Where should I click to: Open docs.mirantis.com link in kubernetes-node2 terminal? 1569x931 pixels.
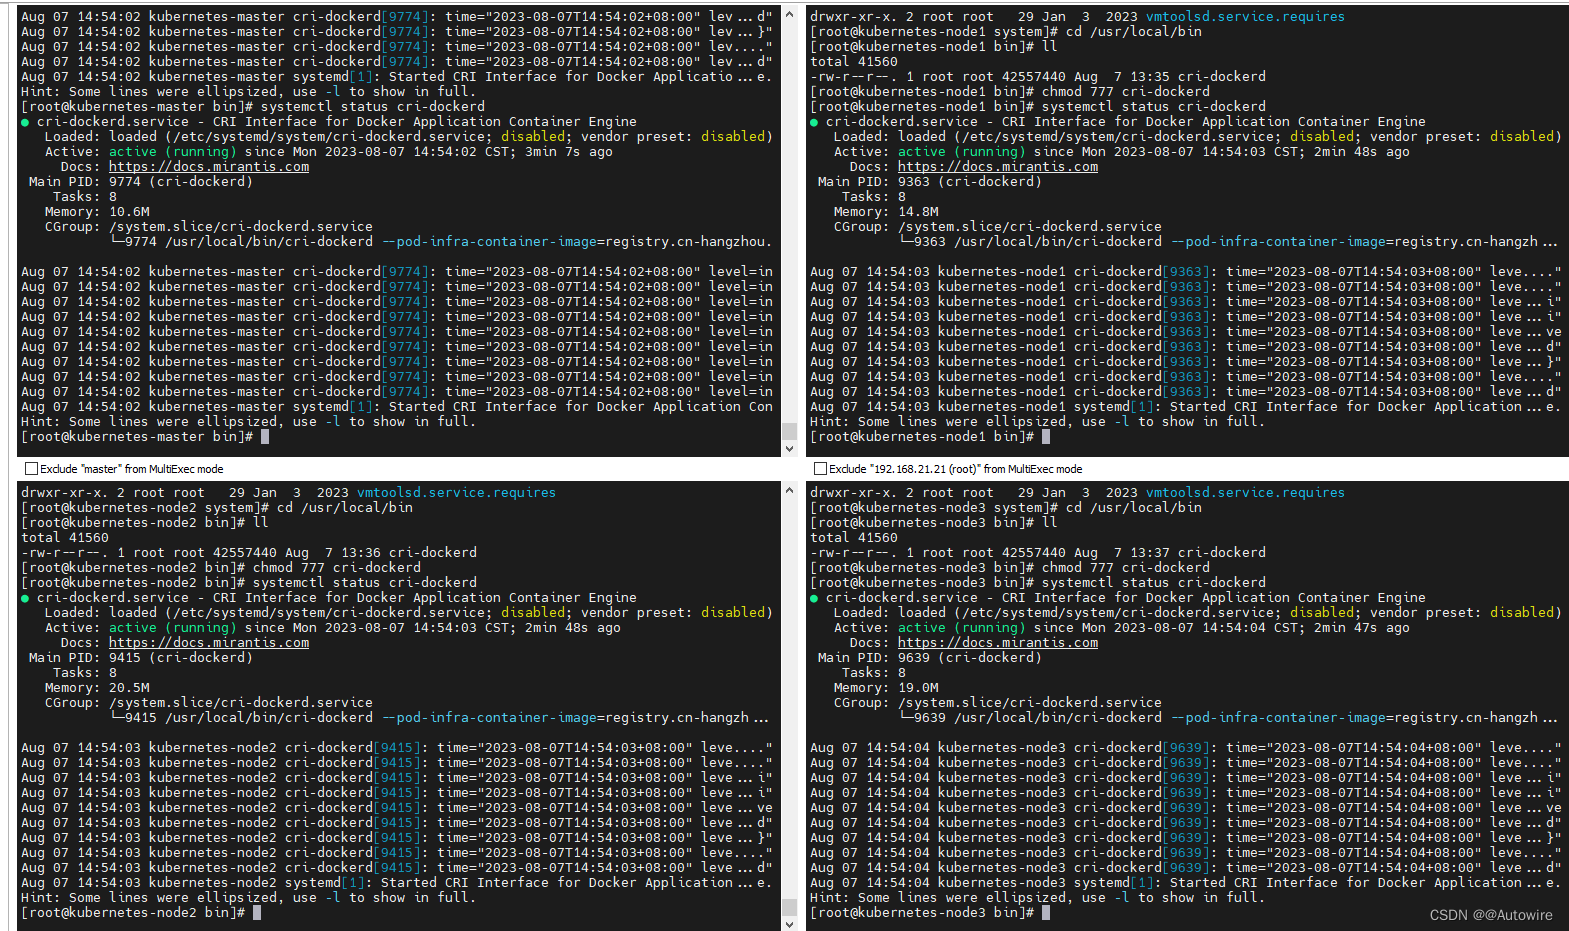coord(209,643)
